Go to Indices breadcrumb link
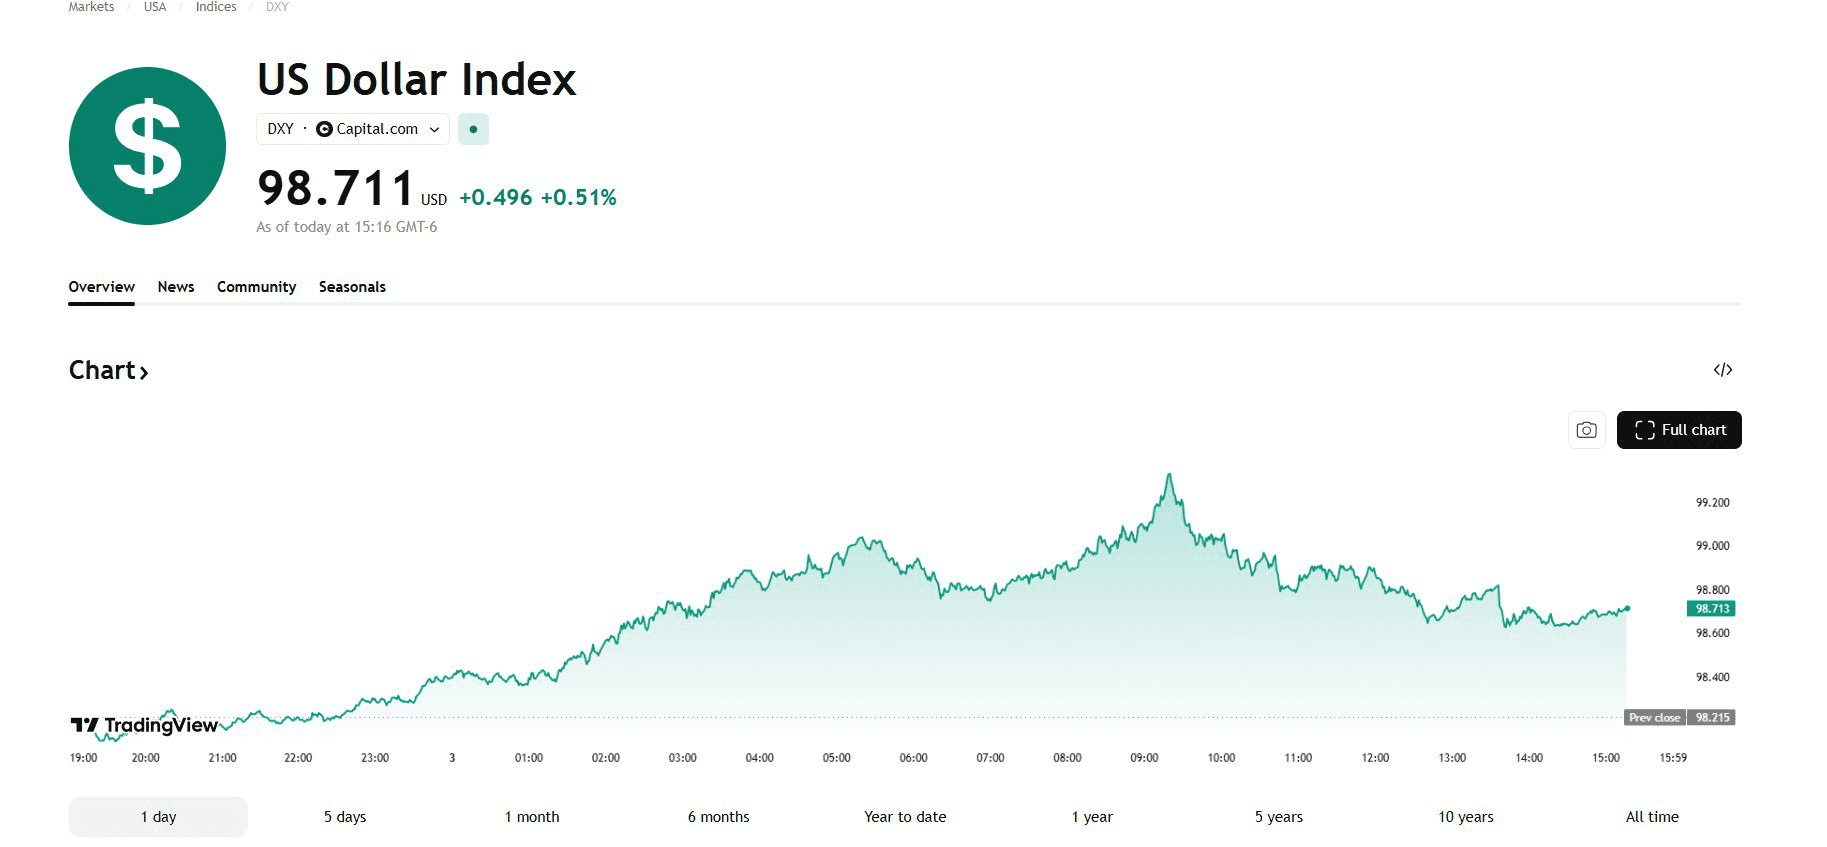 (x=216, y=7)
